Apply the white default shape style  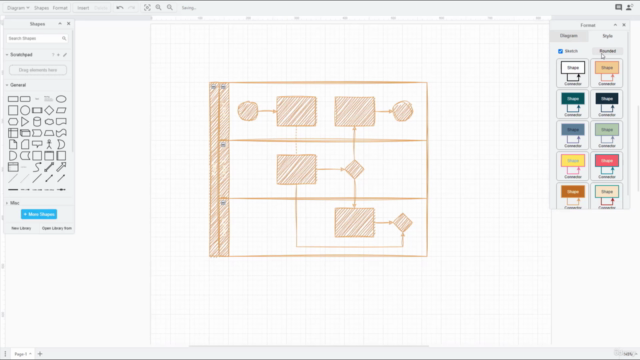point(573,73)
